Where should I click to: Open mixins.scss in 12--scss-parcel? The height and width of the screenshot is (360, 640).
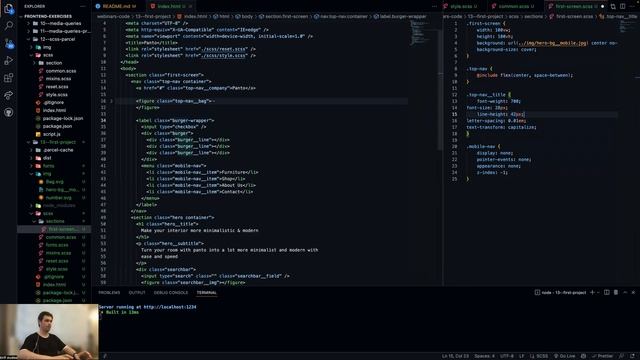58,79
